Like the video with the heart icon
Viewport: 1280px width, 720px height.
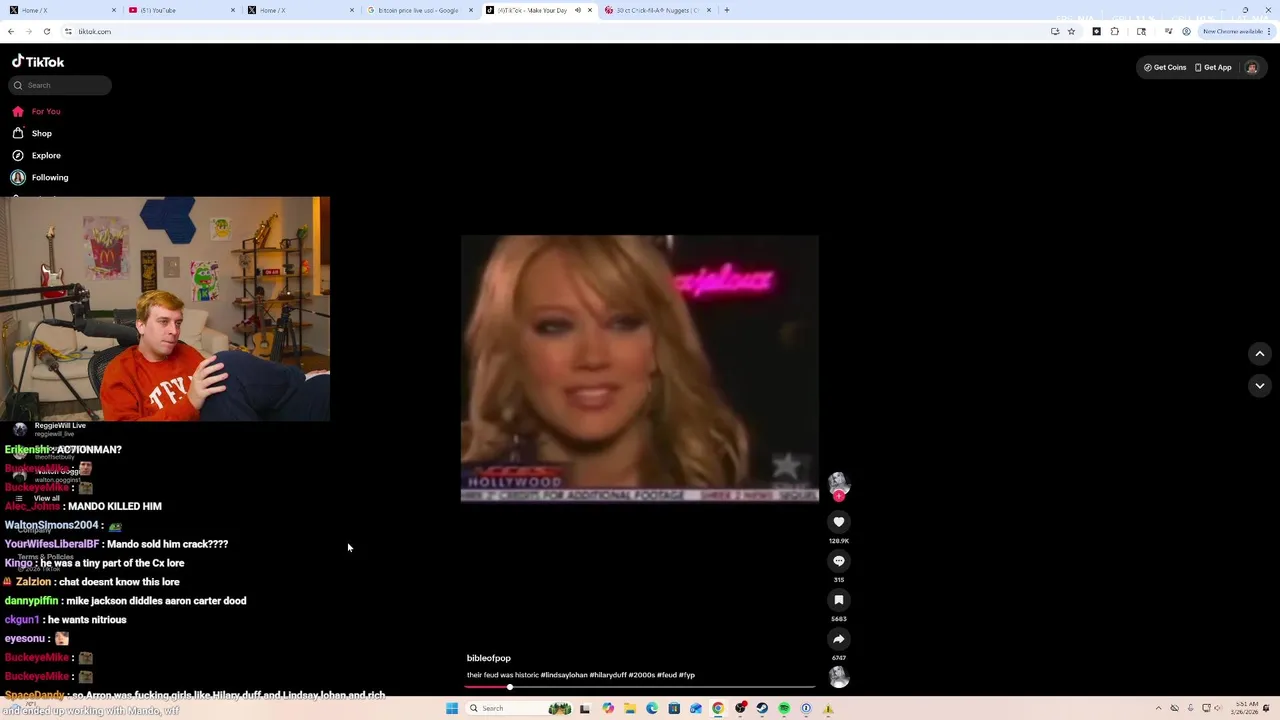(839, 521)
